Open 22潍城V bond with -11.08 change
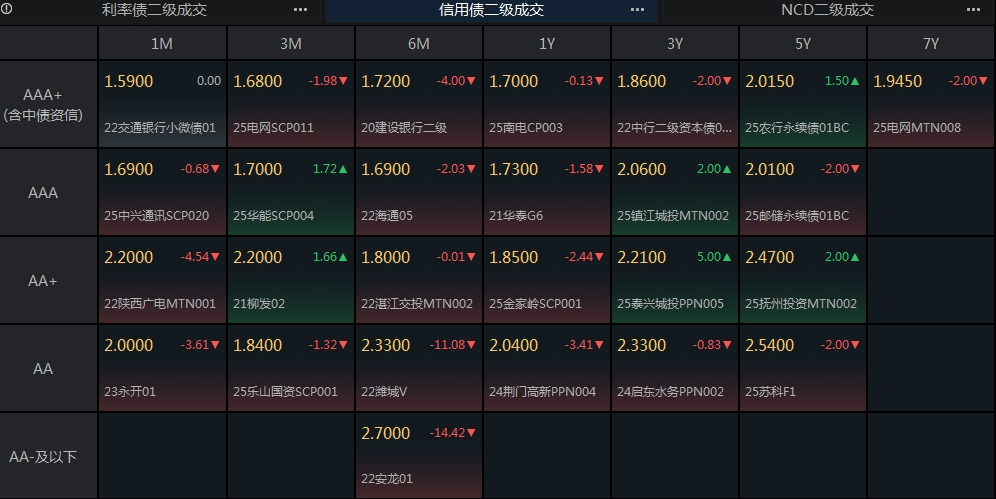996x499 pixels. 419,368
